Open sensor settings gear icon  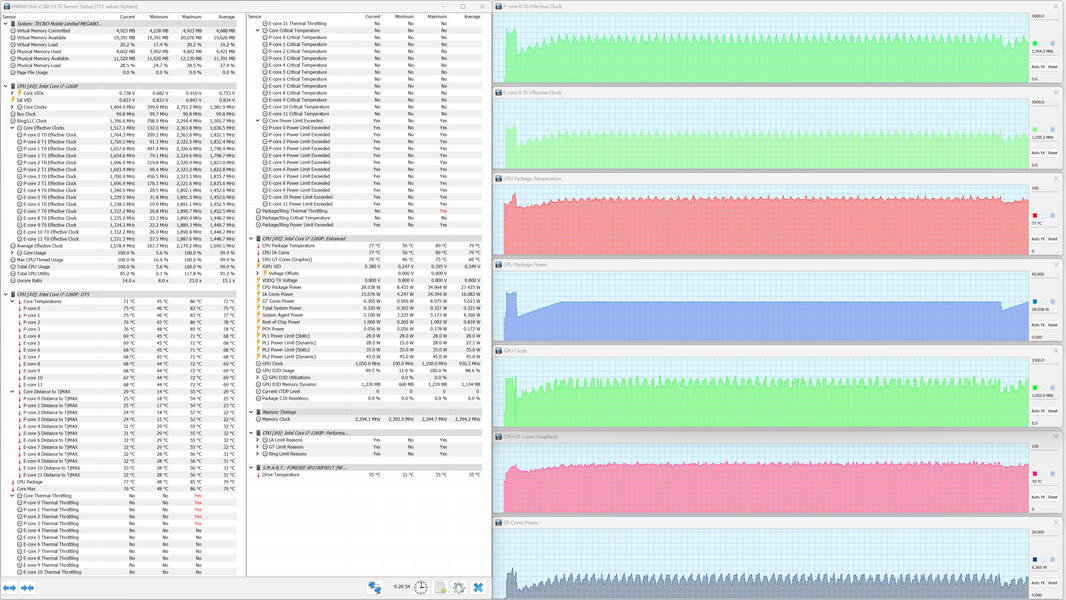tap(459, 588)
